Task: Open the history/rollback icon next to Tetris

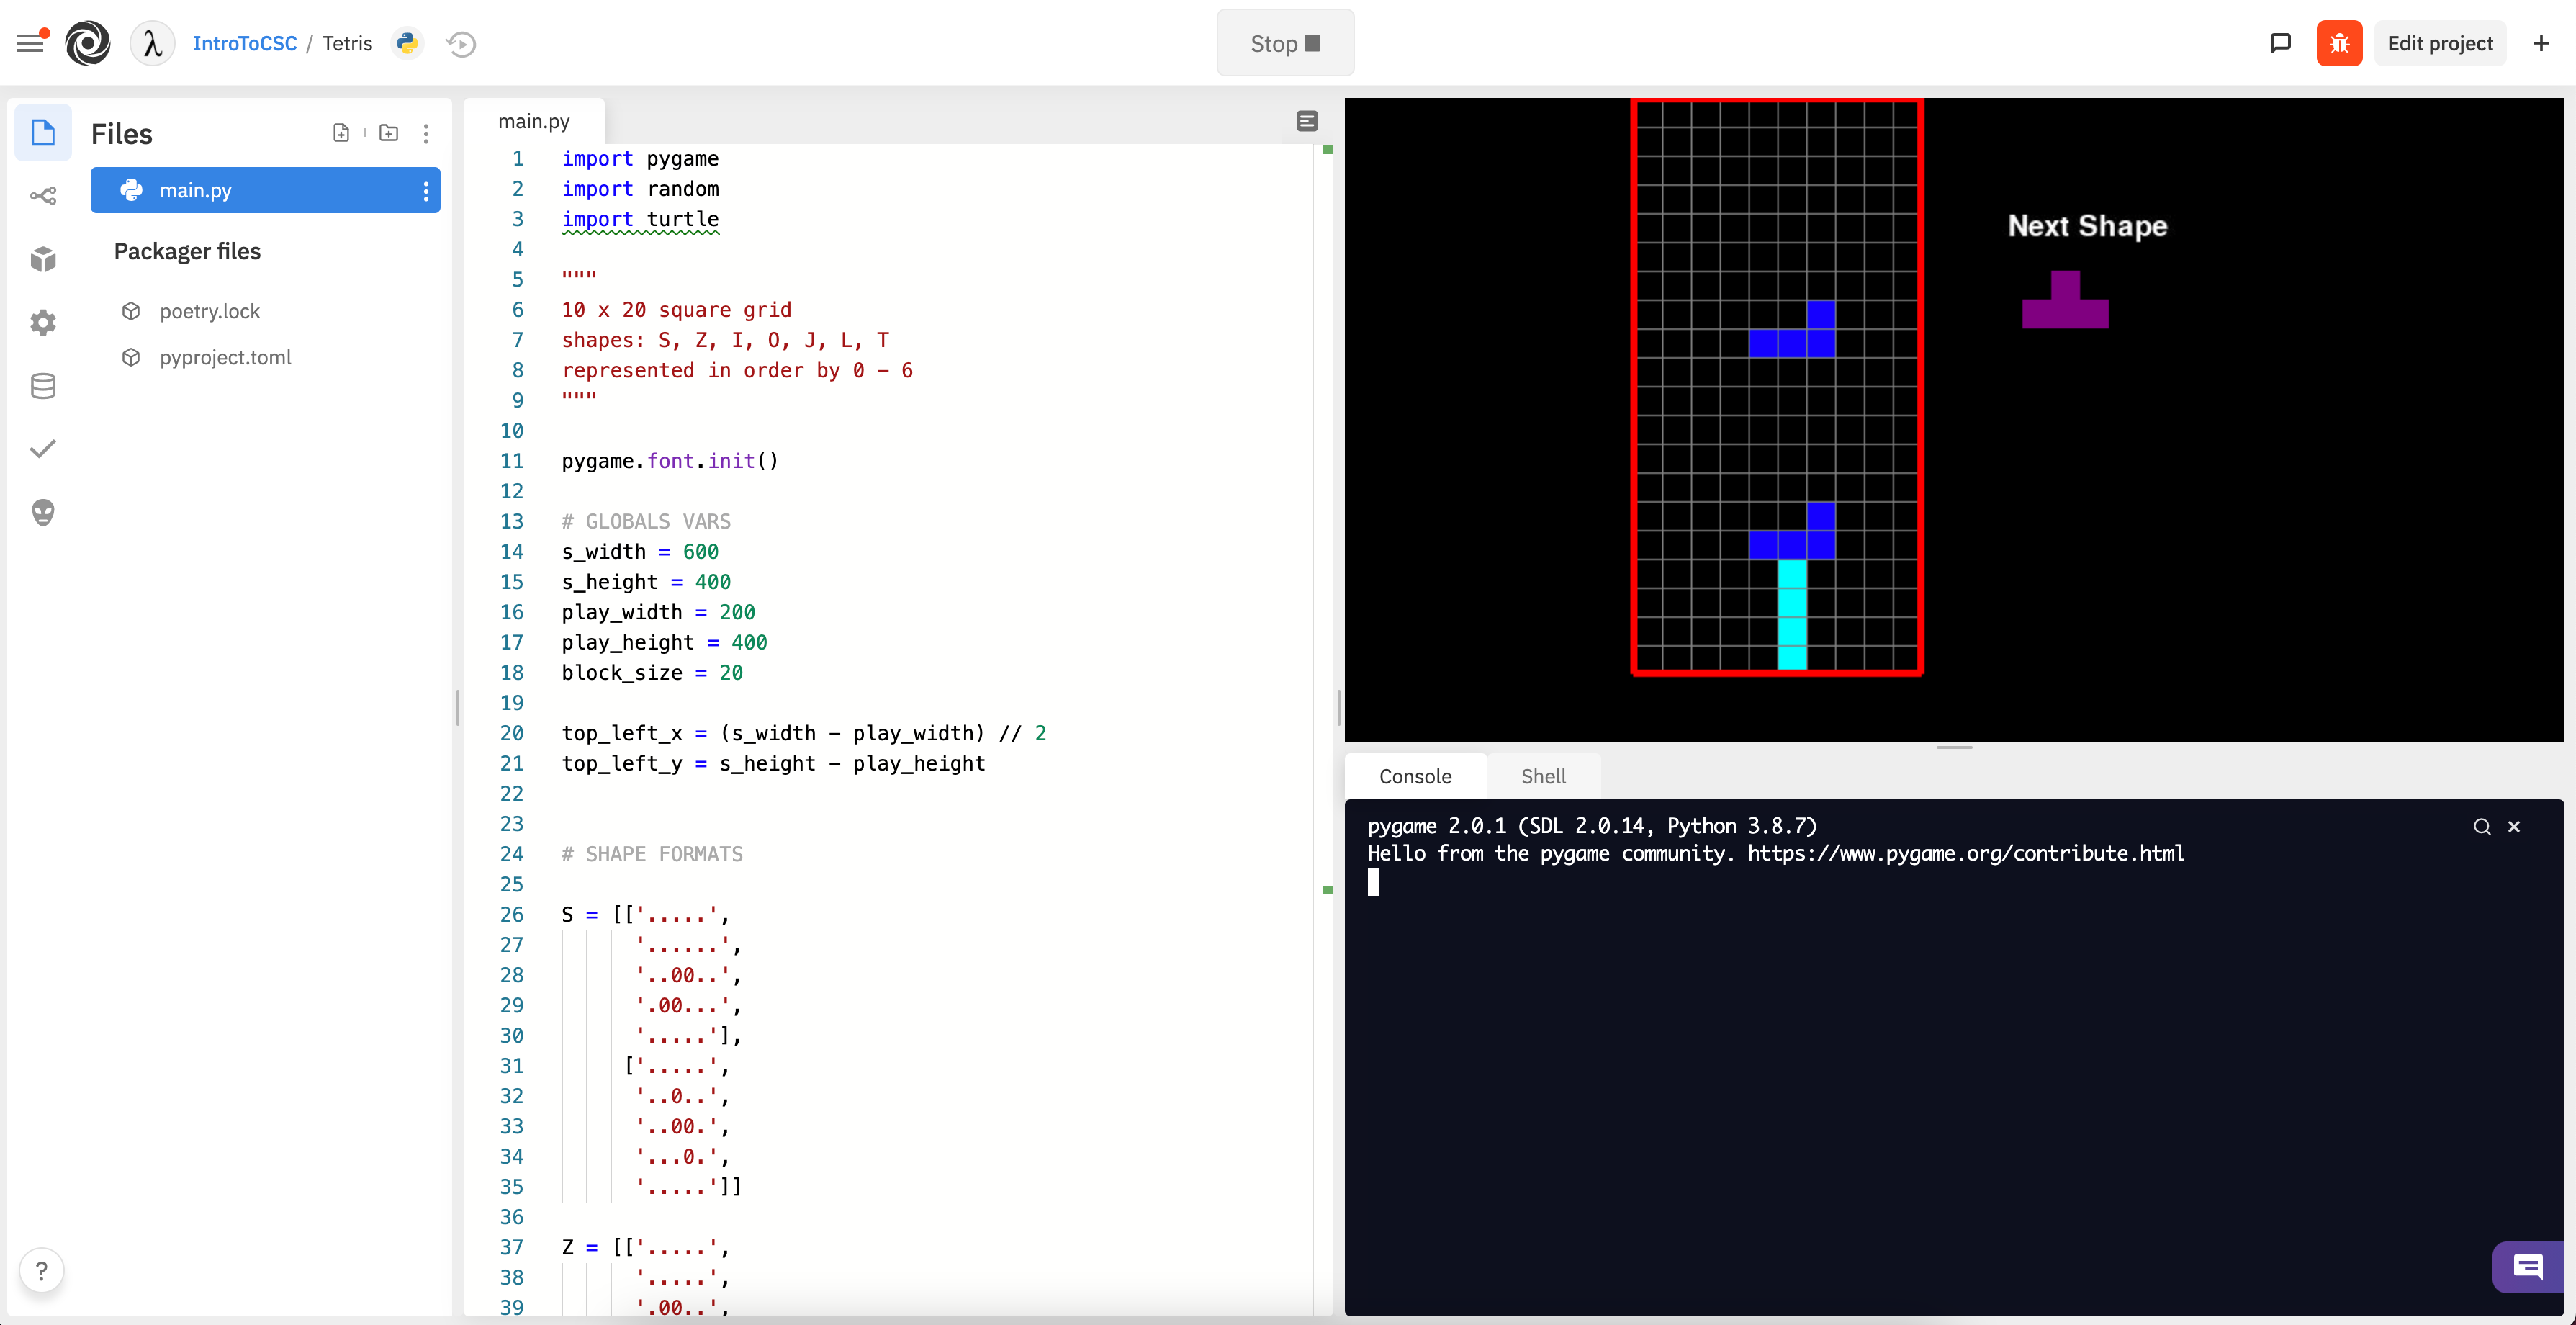Action: click(460, 43)
